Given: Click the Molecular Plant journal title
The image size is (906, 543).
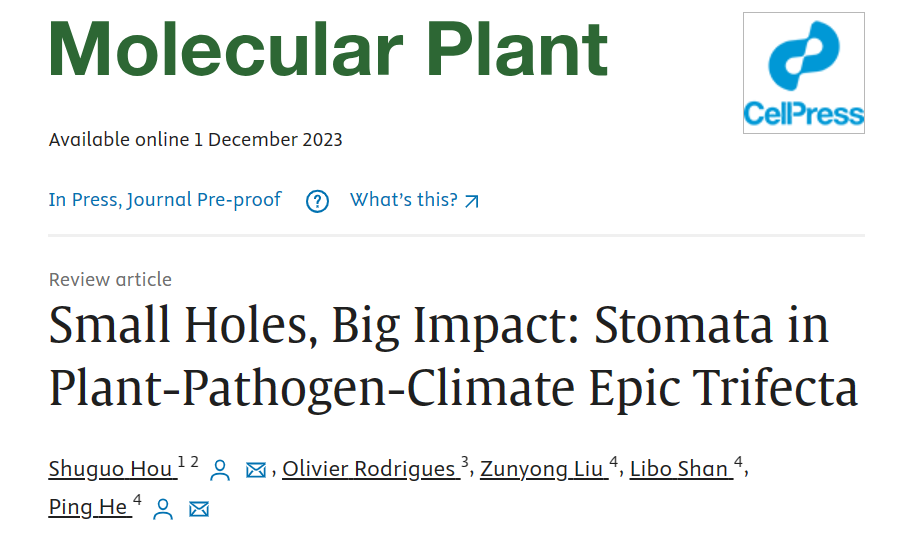Looking at the screenshot, I should [328, 50].
